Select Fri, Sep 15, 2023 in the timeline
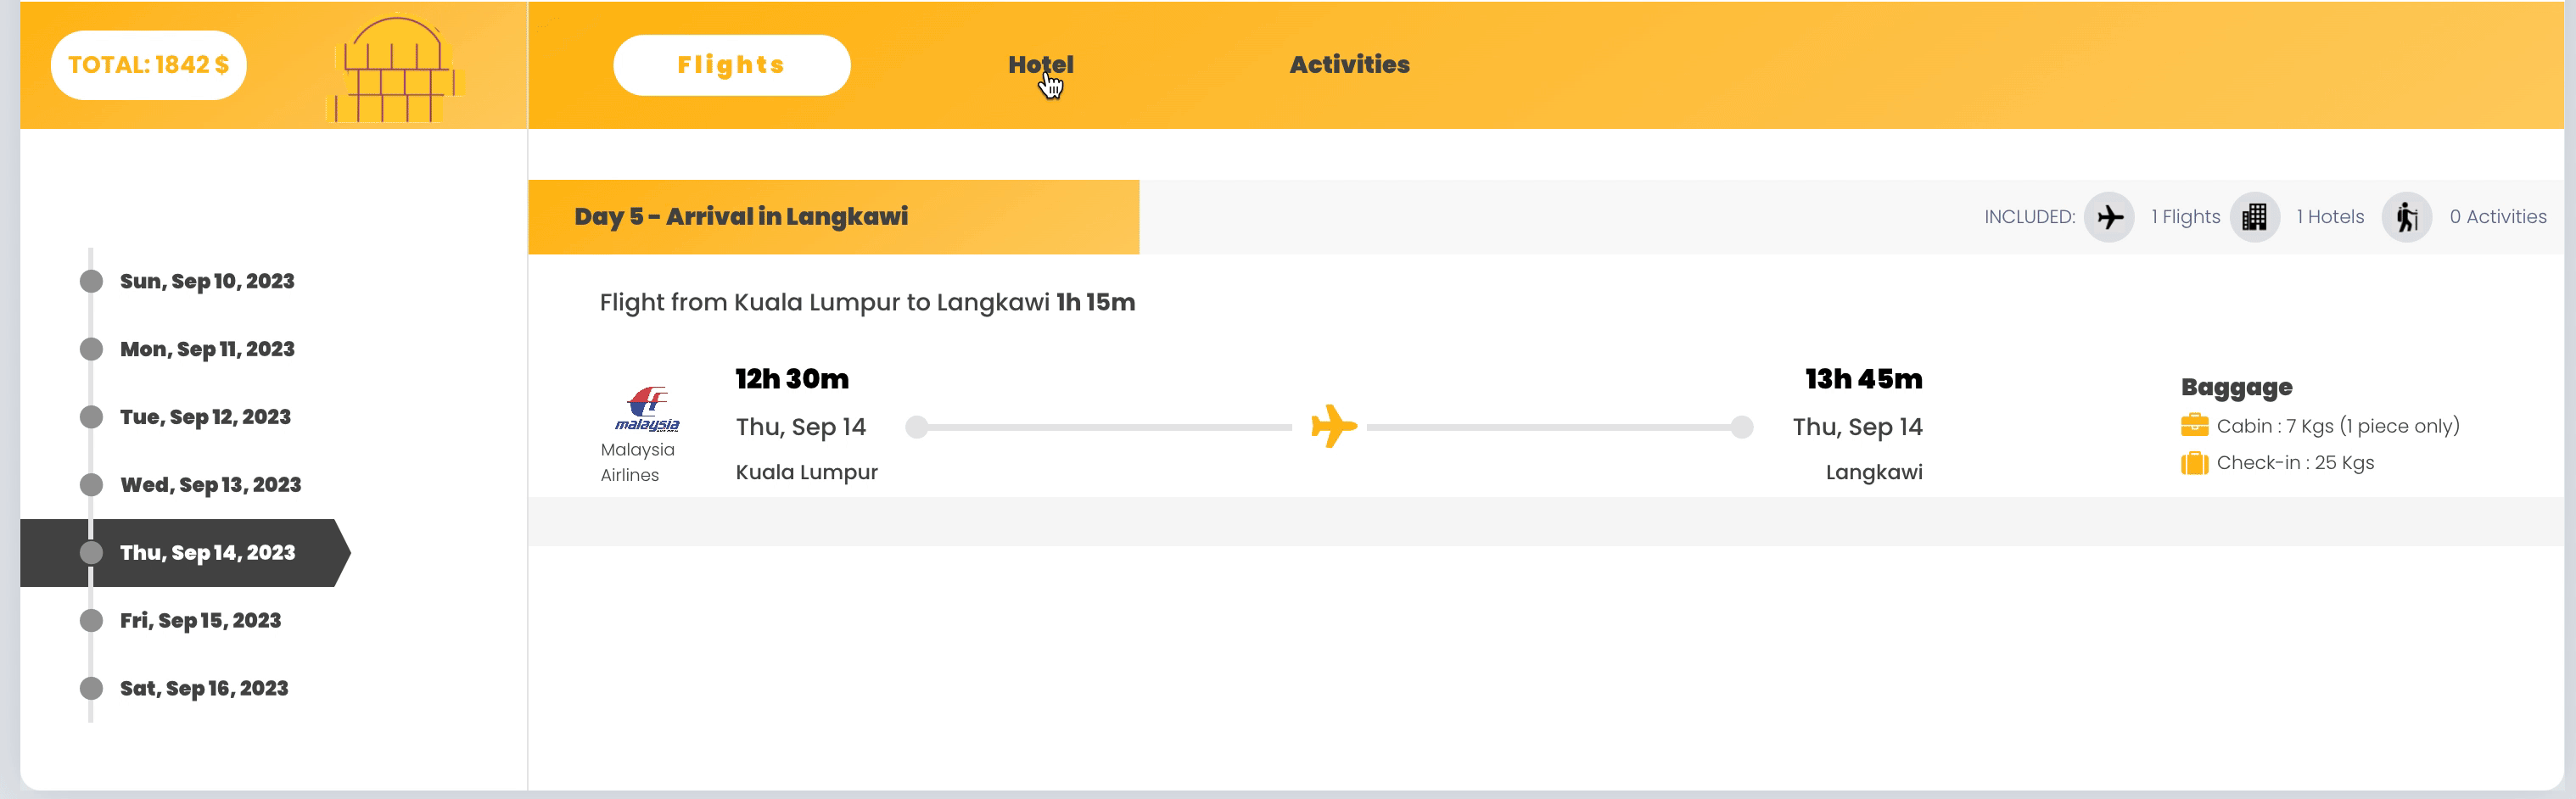Screen dimensions: 2576x799 tap(200, 621)
